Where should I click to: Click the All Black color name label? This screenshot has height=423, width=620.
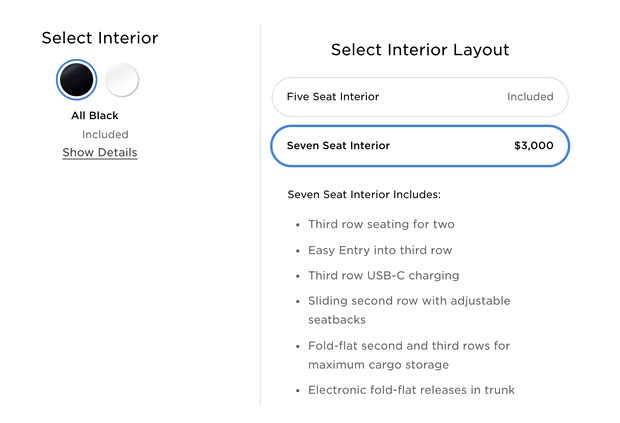pyautogui.click(x=95, y=115)
